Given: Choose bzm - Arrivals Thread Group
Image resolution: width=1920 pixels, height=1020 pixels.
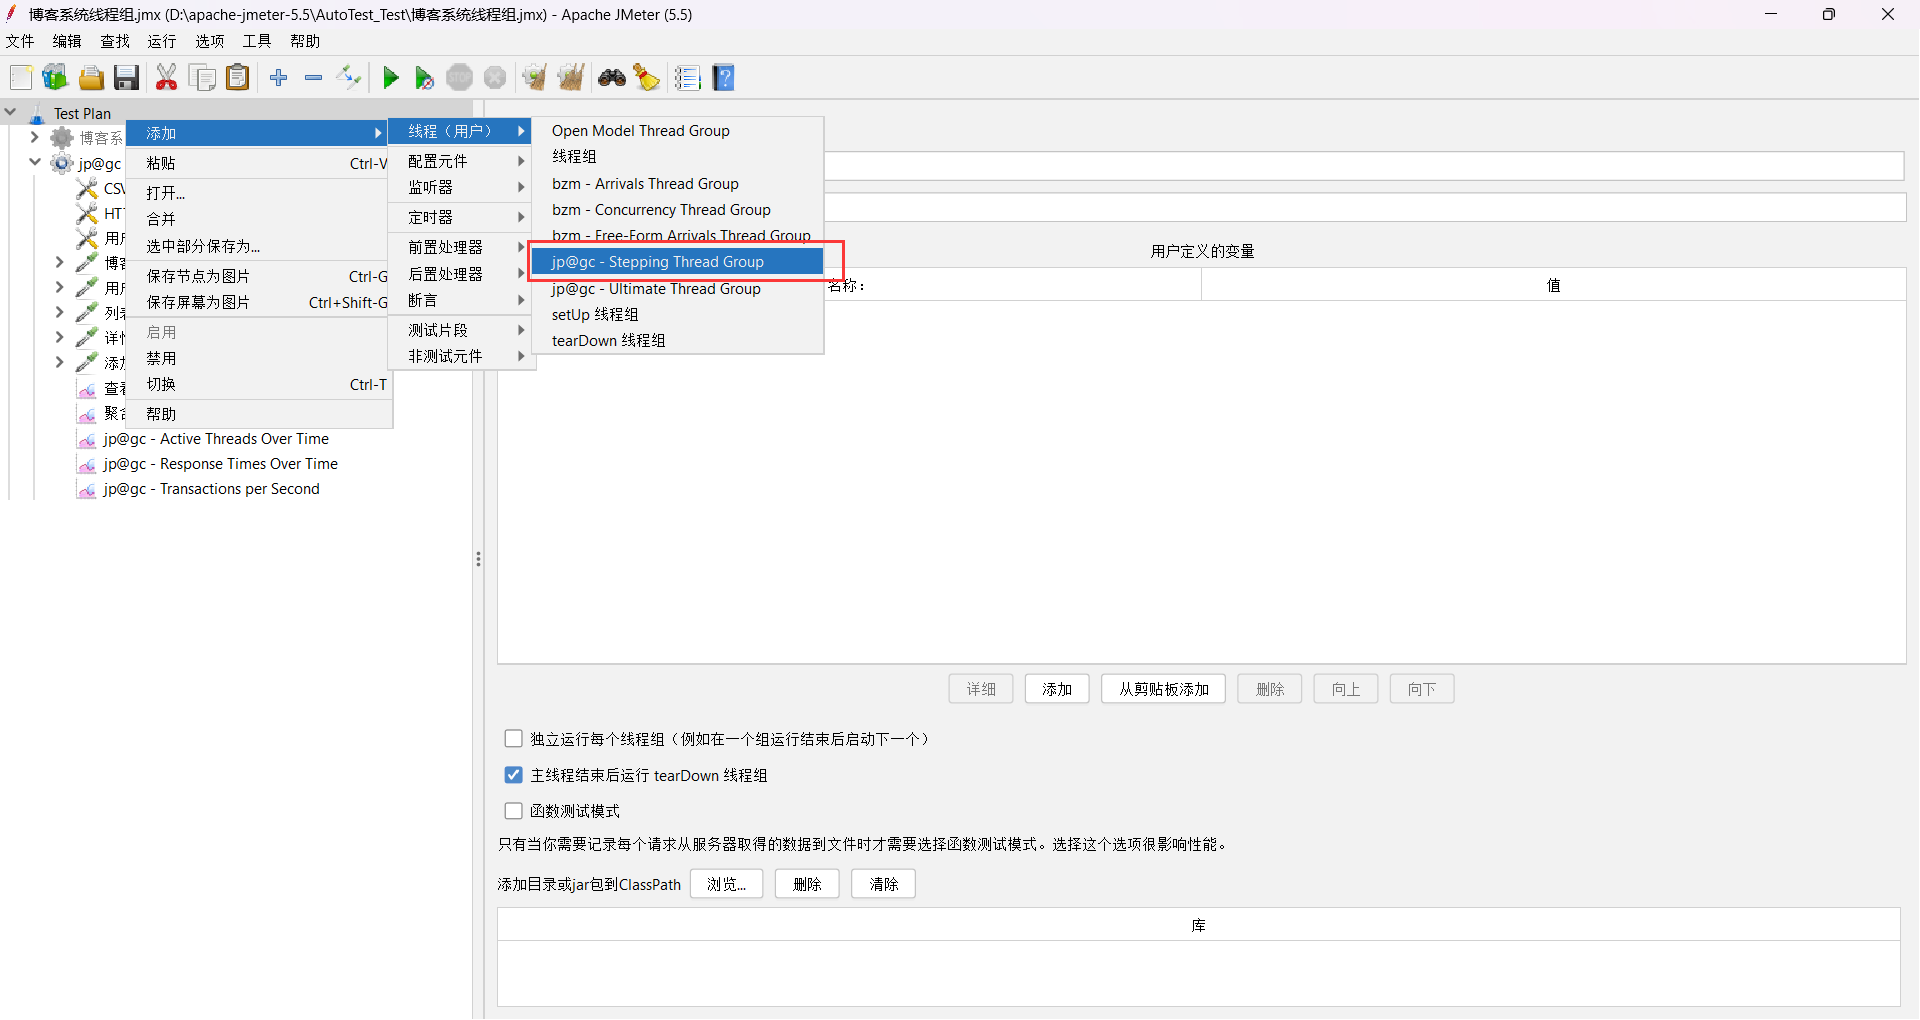Looking at the screenshot, I should coord(677,184).
